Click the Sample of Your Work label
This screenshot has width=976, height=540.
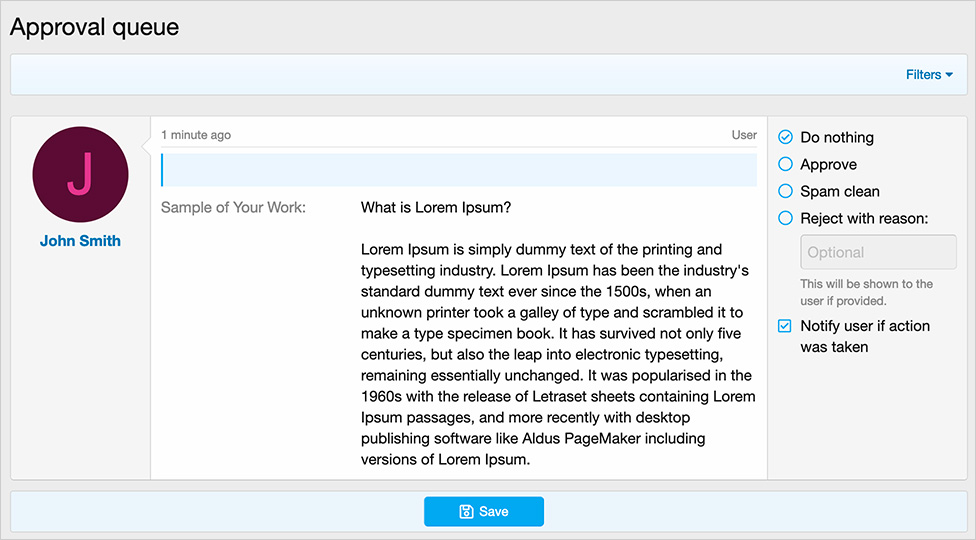coord(233,208)
